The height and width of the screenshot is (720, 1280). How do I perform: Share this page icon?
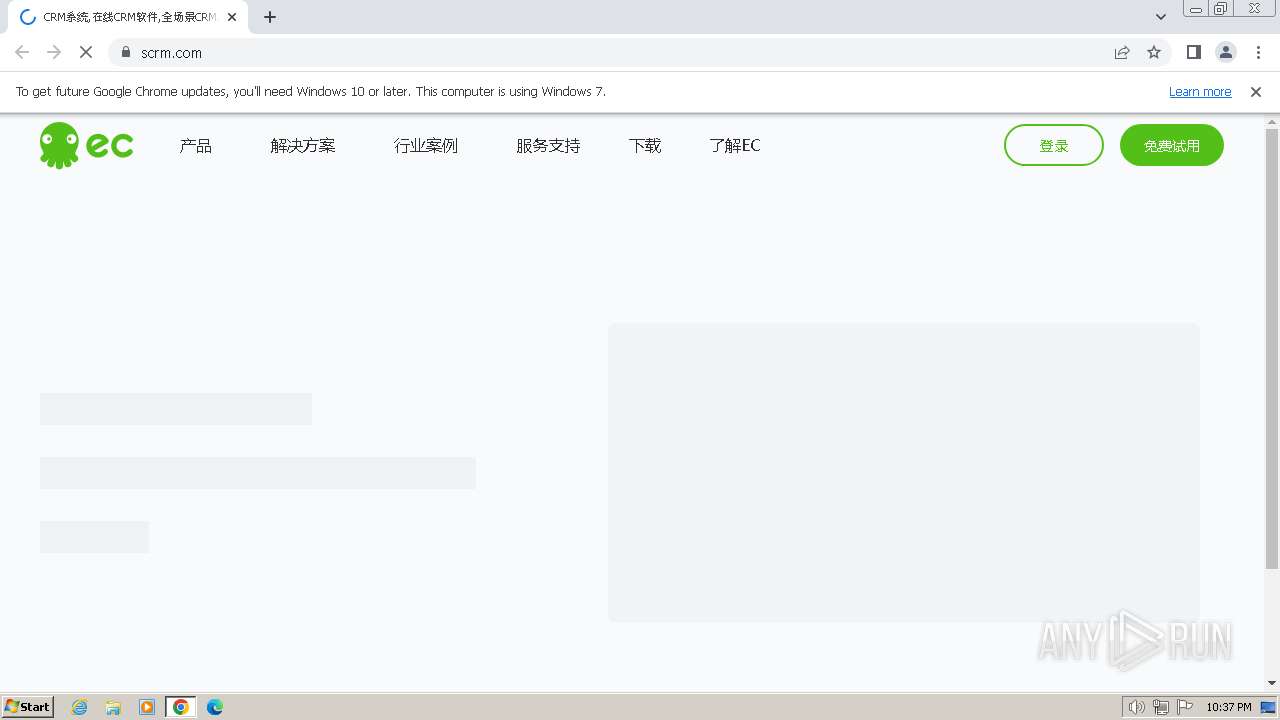coord(1122,52)
